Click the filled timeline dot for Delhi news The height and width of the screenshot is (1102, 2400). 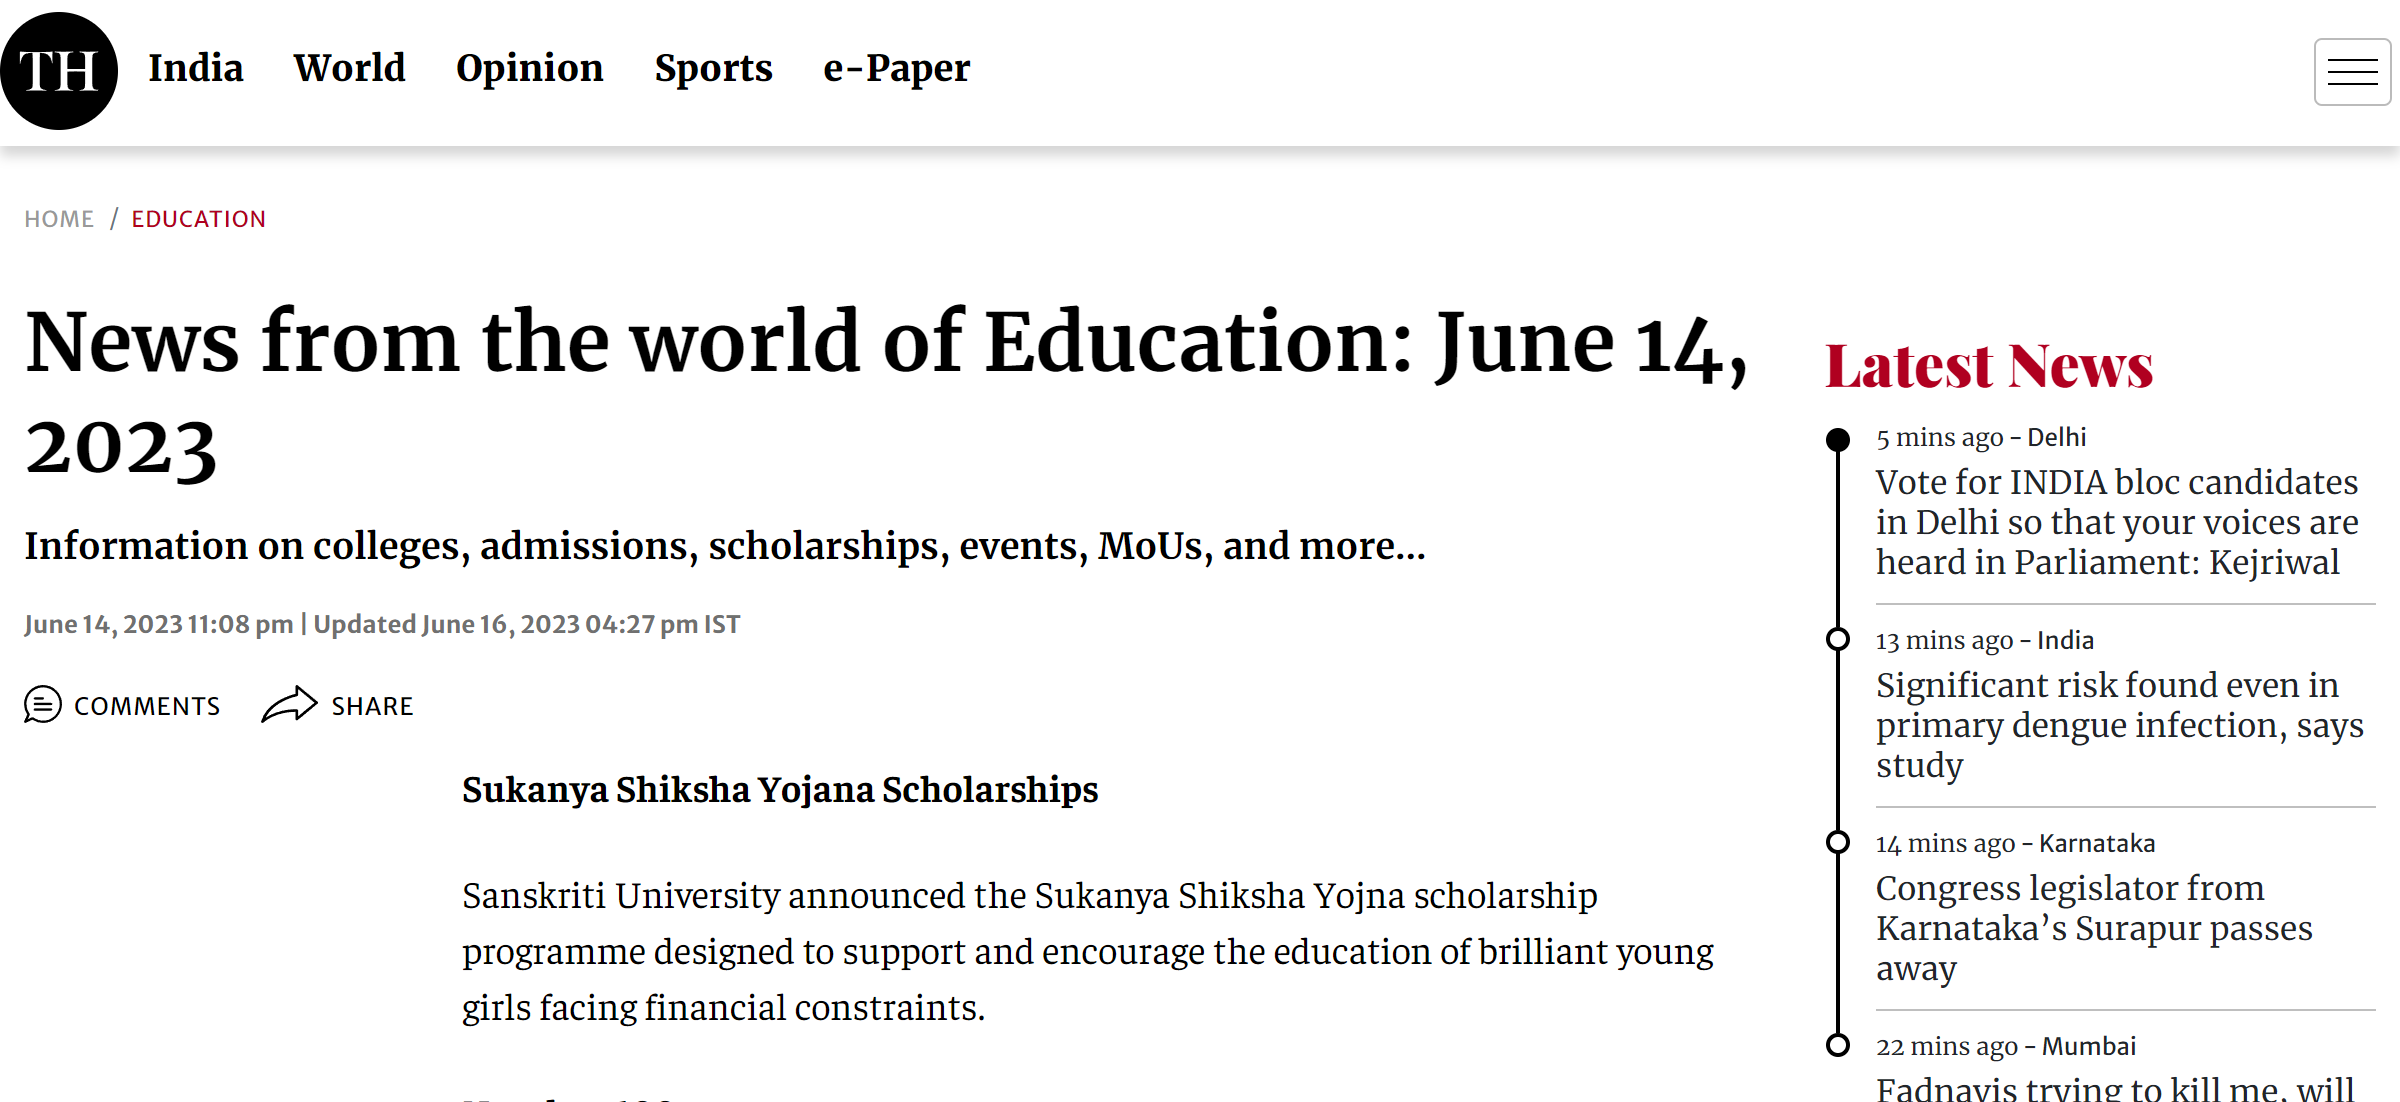1838,440
